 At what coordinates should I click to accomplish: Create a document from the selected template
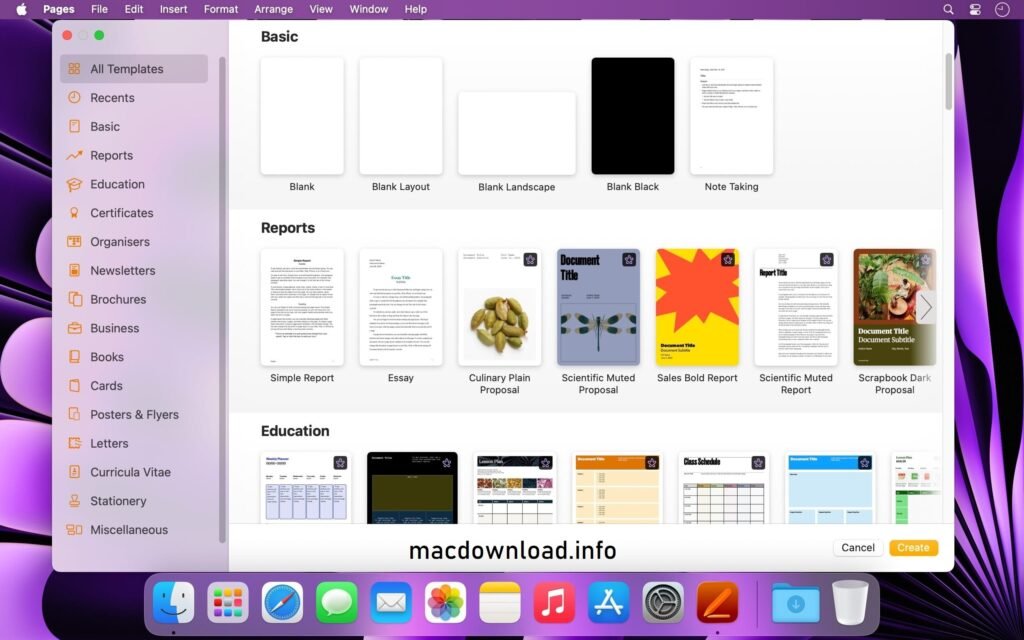click(913, 547)
